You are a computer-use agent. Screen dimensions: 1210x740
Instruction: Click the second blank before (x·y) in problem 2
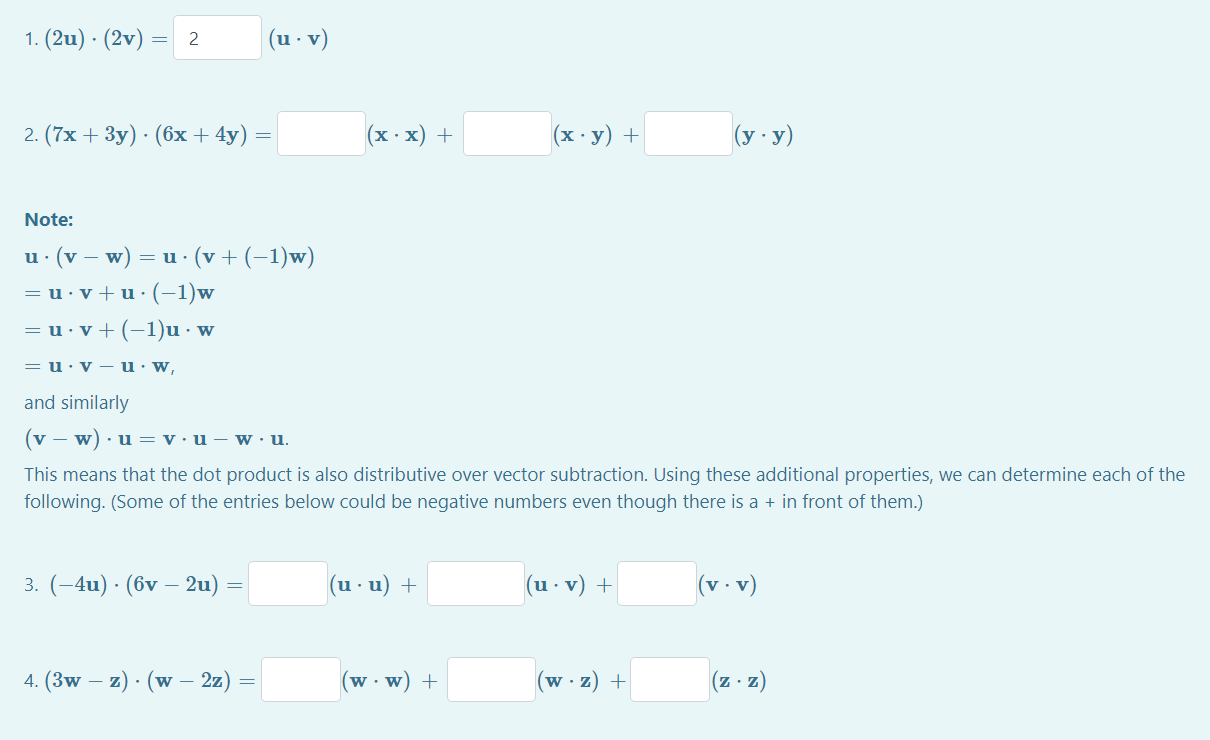[x=507, y=132]
